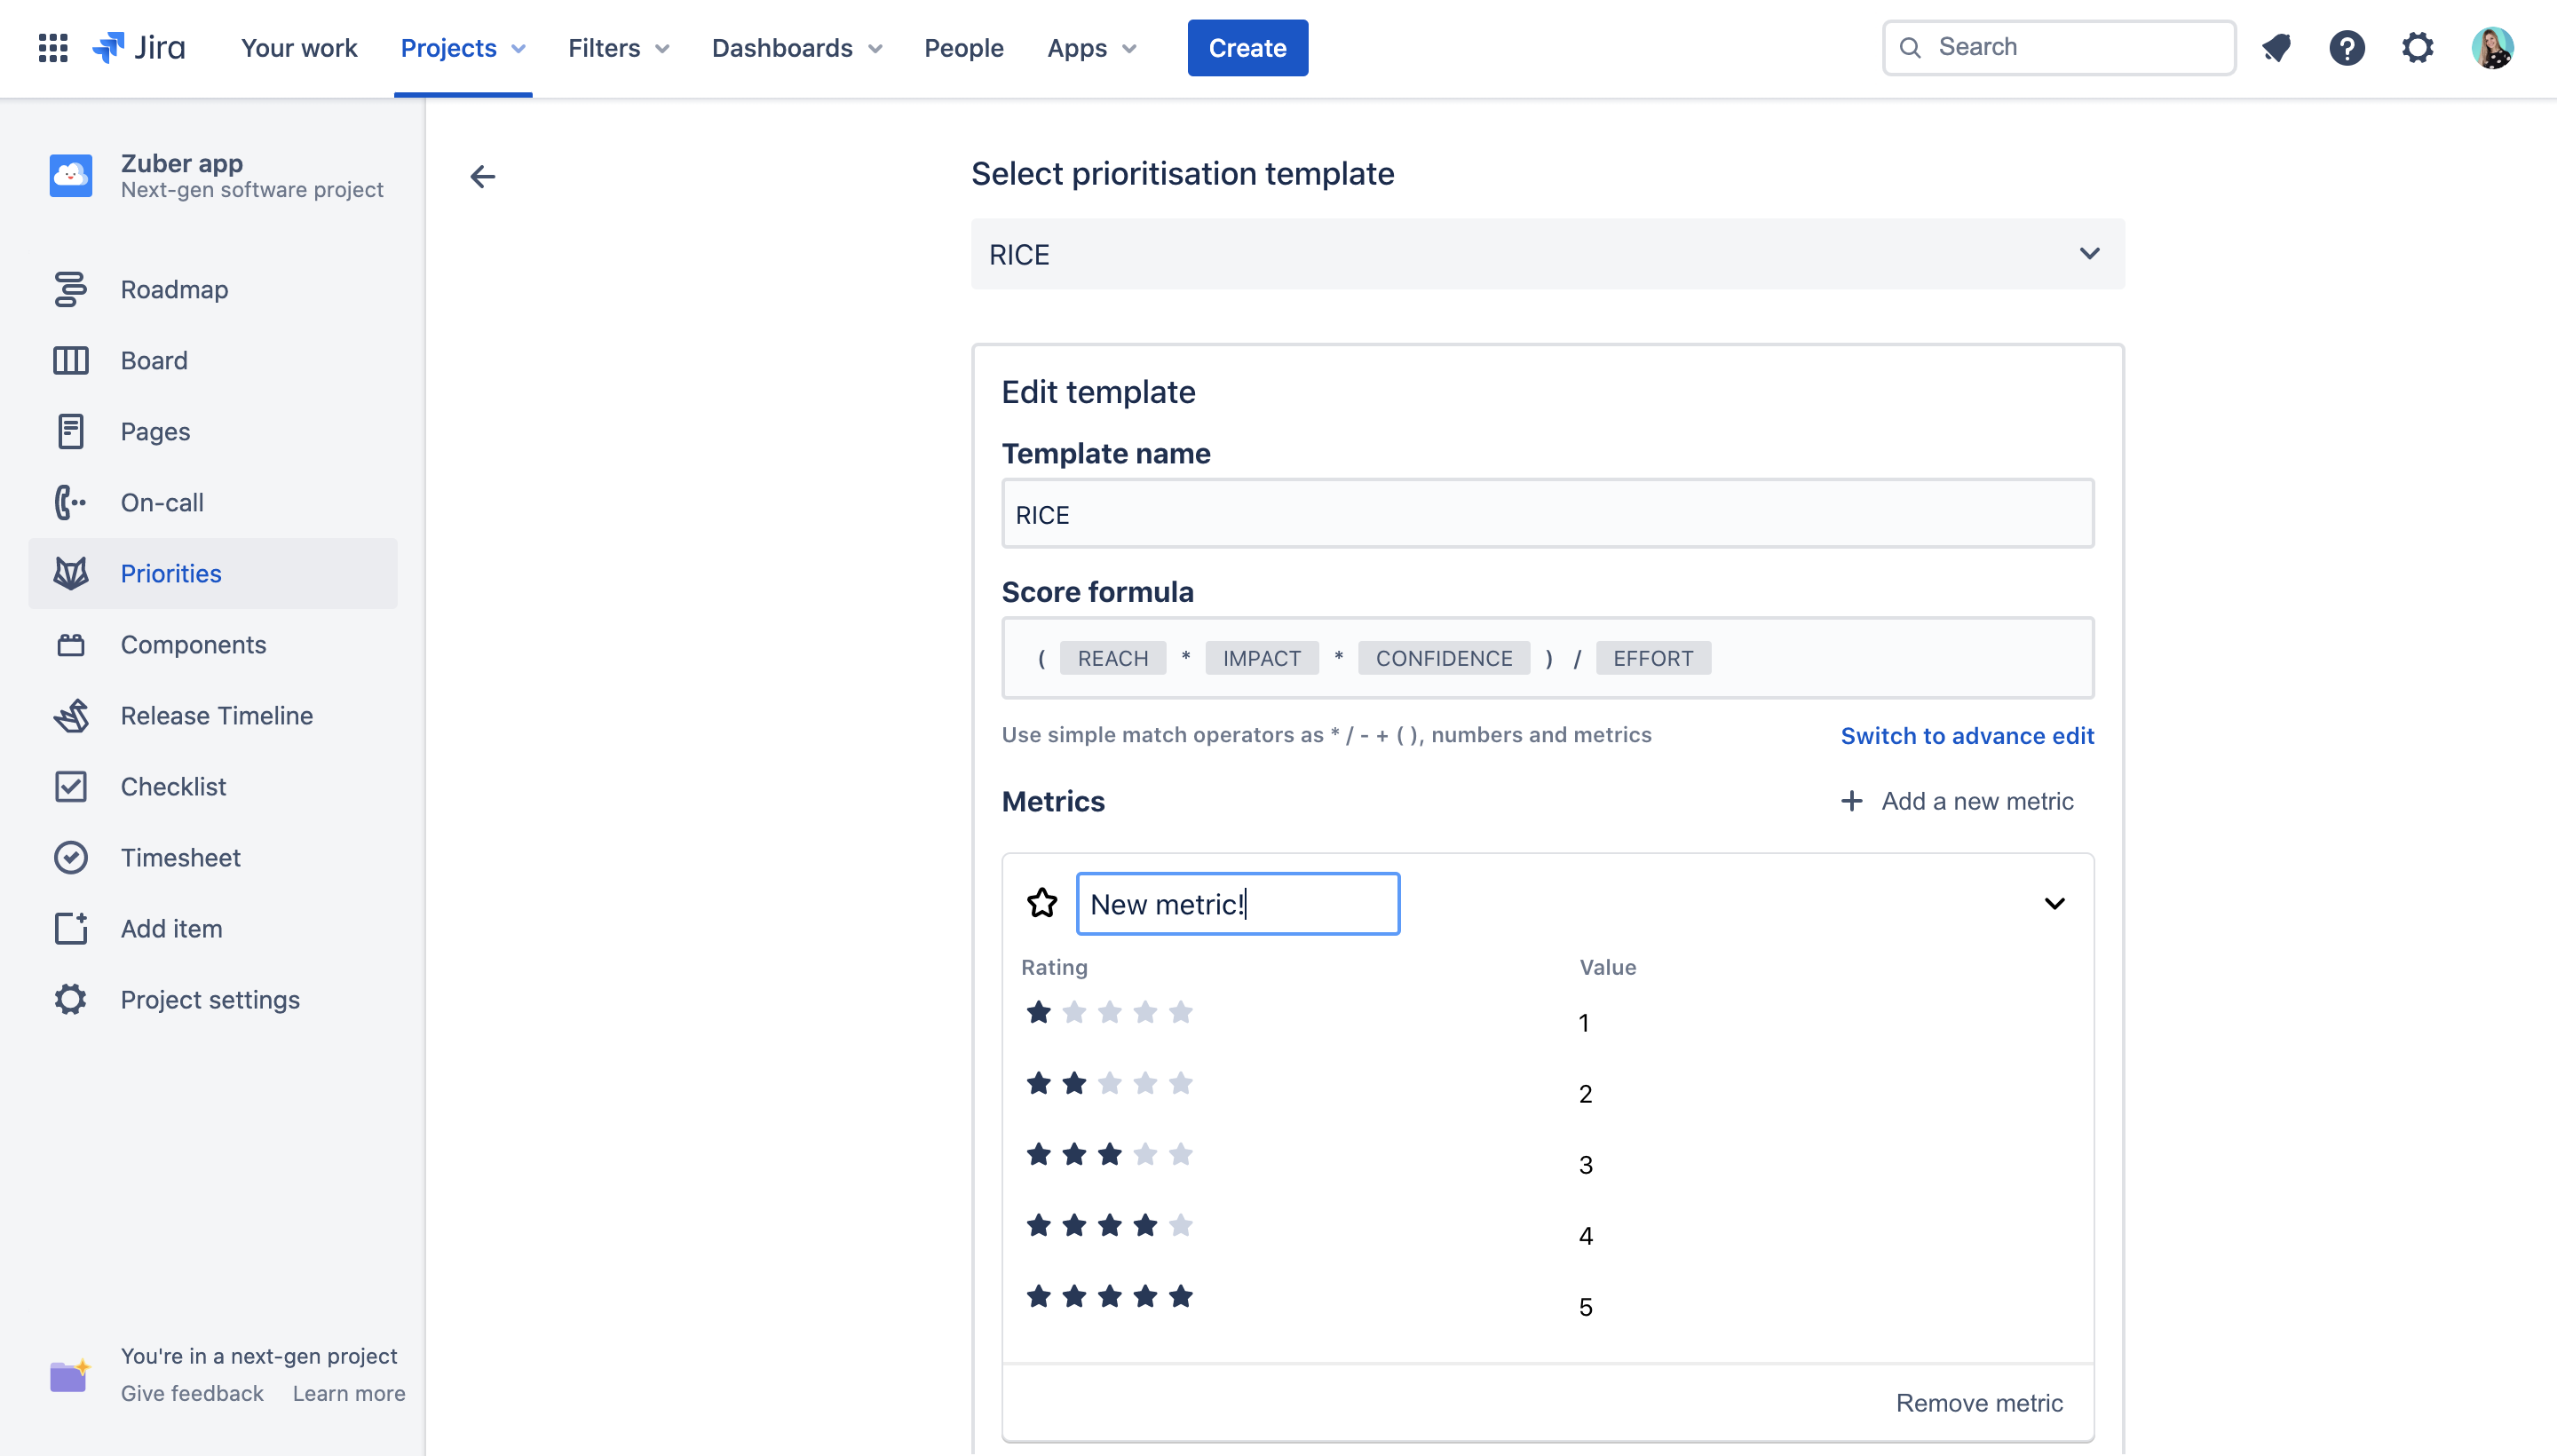Go to Your work tab
The width and height of the screenshot is (2557, 1456).
click(298, 47)
